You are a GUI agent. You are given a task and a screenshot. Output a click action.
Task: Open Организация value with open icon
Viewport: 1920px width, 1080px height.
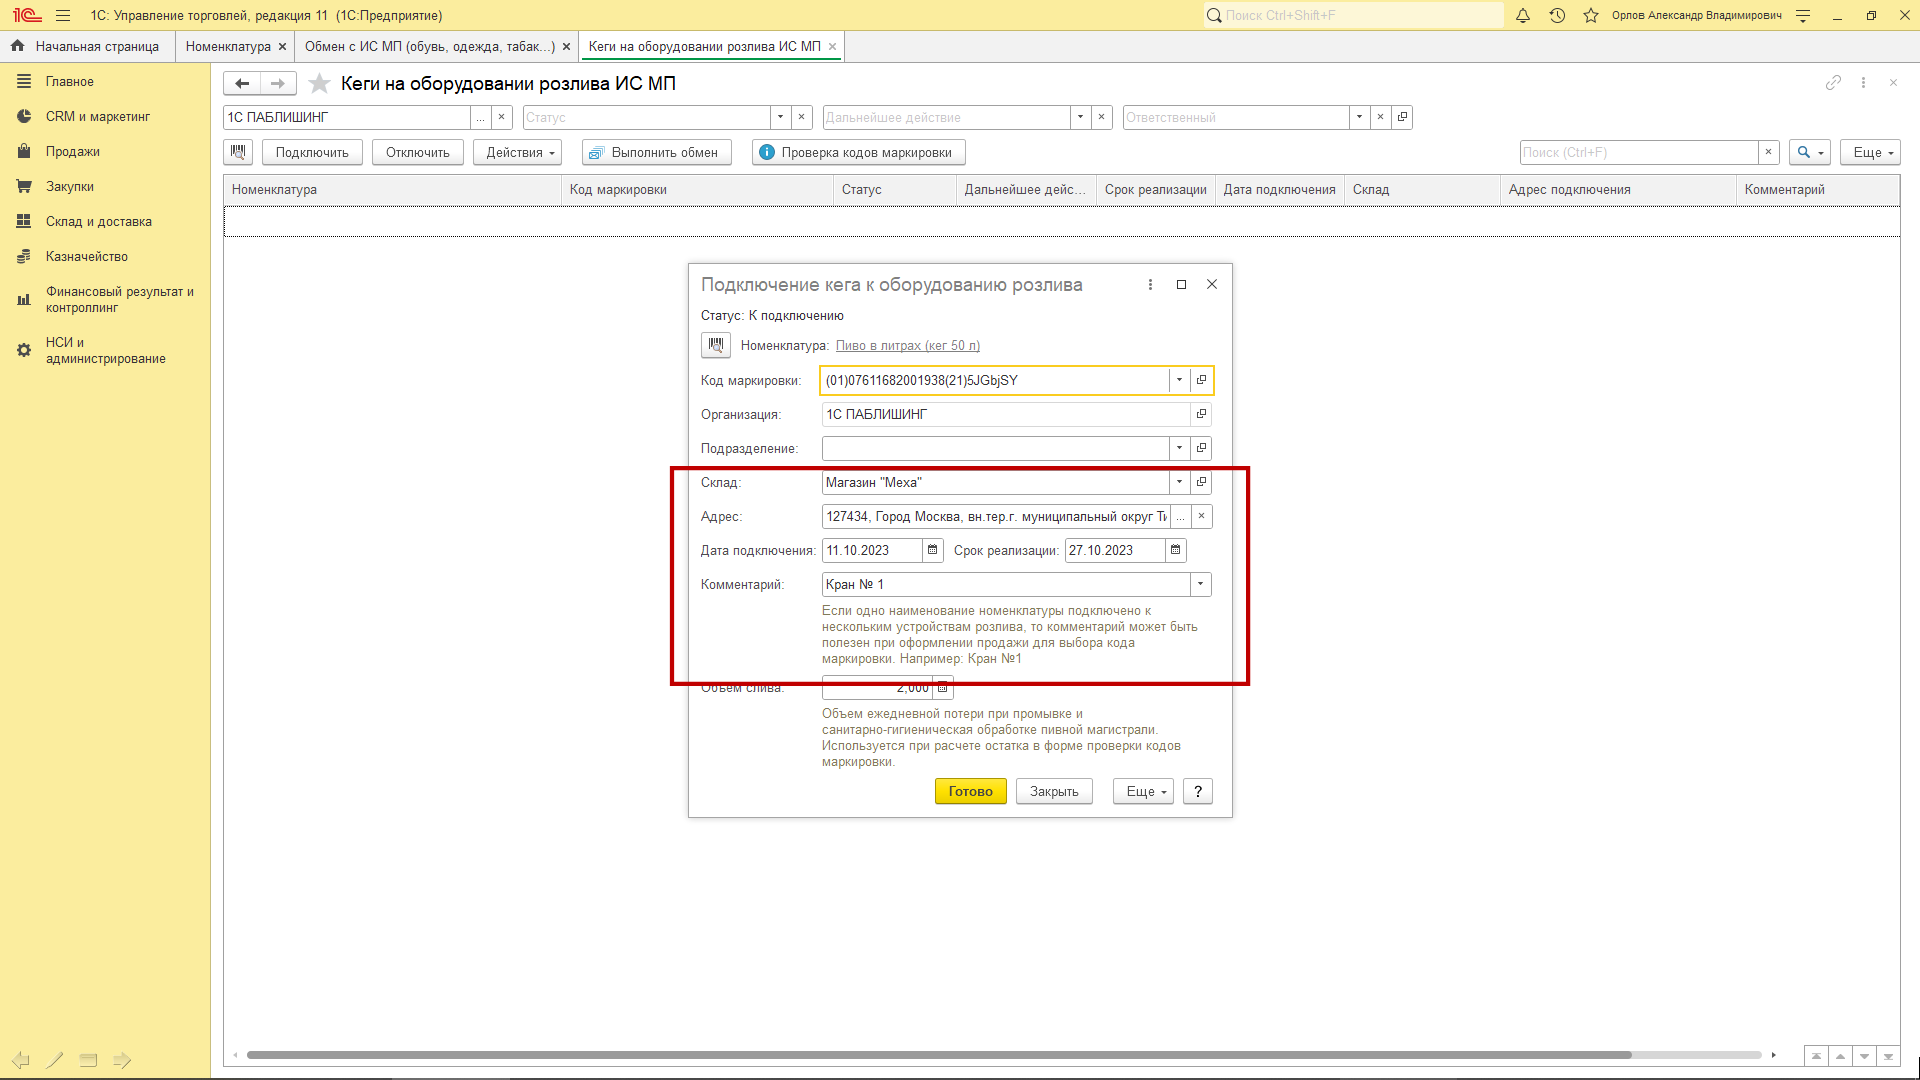pos(1201,414)
